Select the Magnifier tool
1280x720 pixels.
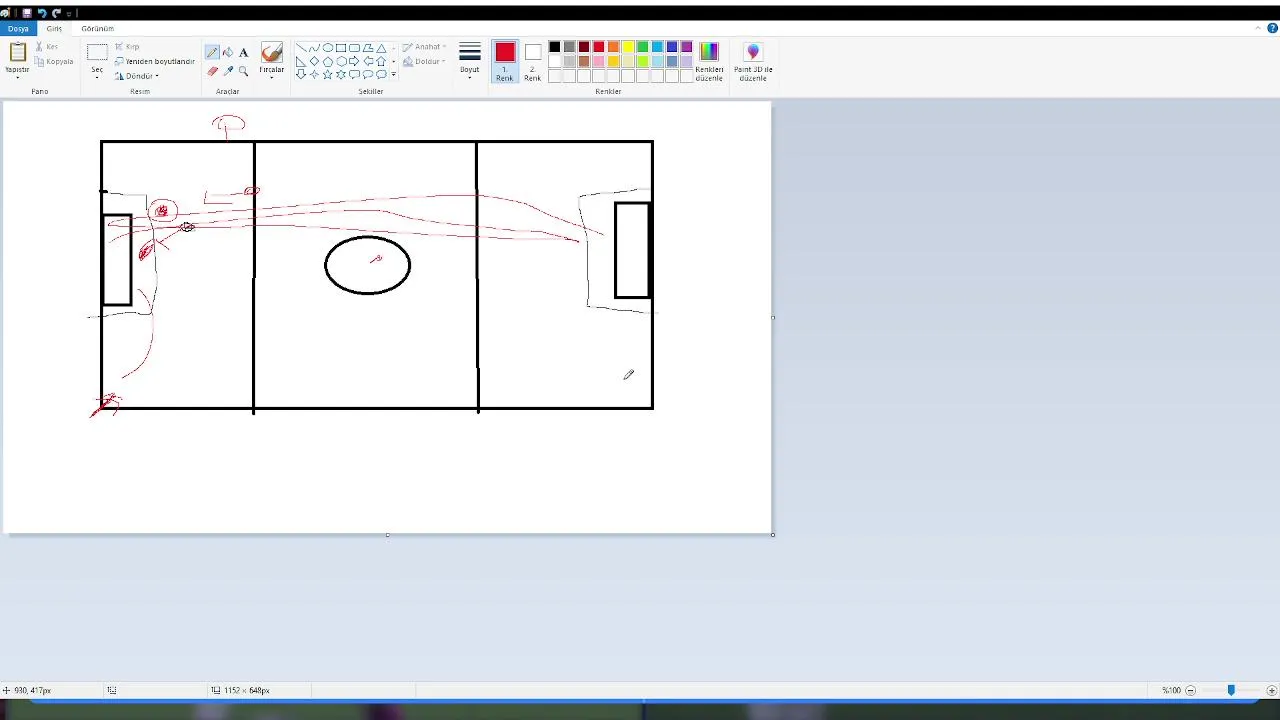pos(243,71)
